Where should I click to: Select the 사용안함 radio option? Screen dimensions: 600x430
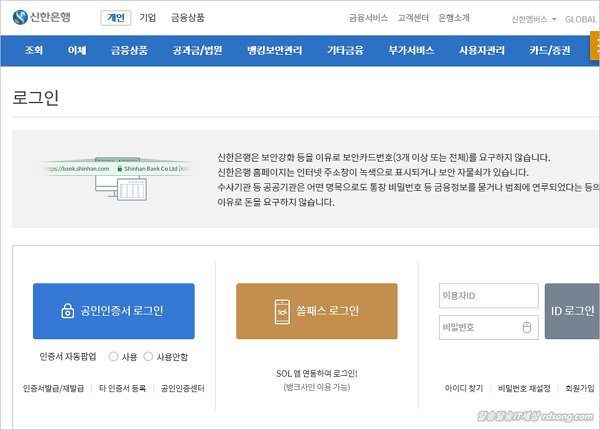click(149, 356)
